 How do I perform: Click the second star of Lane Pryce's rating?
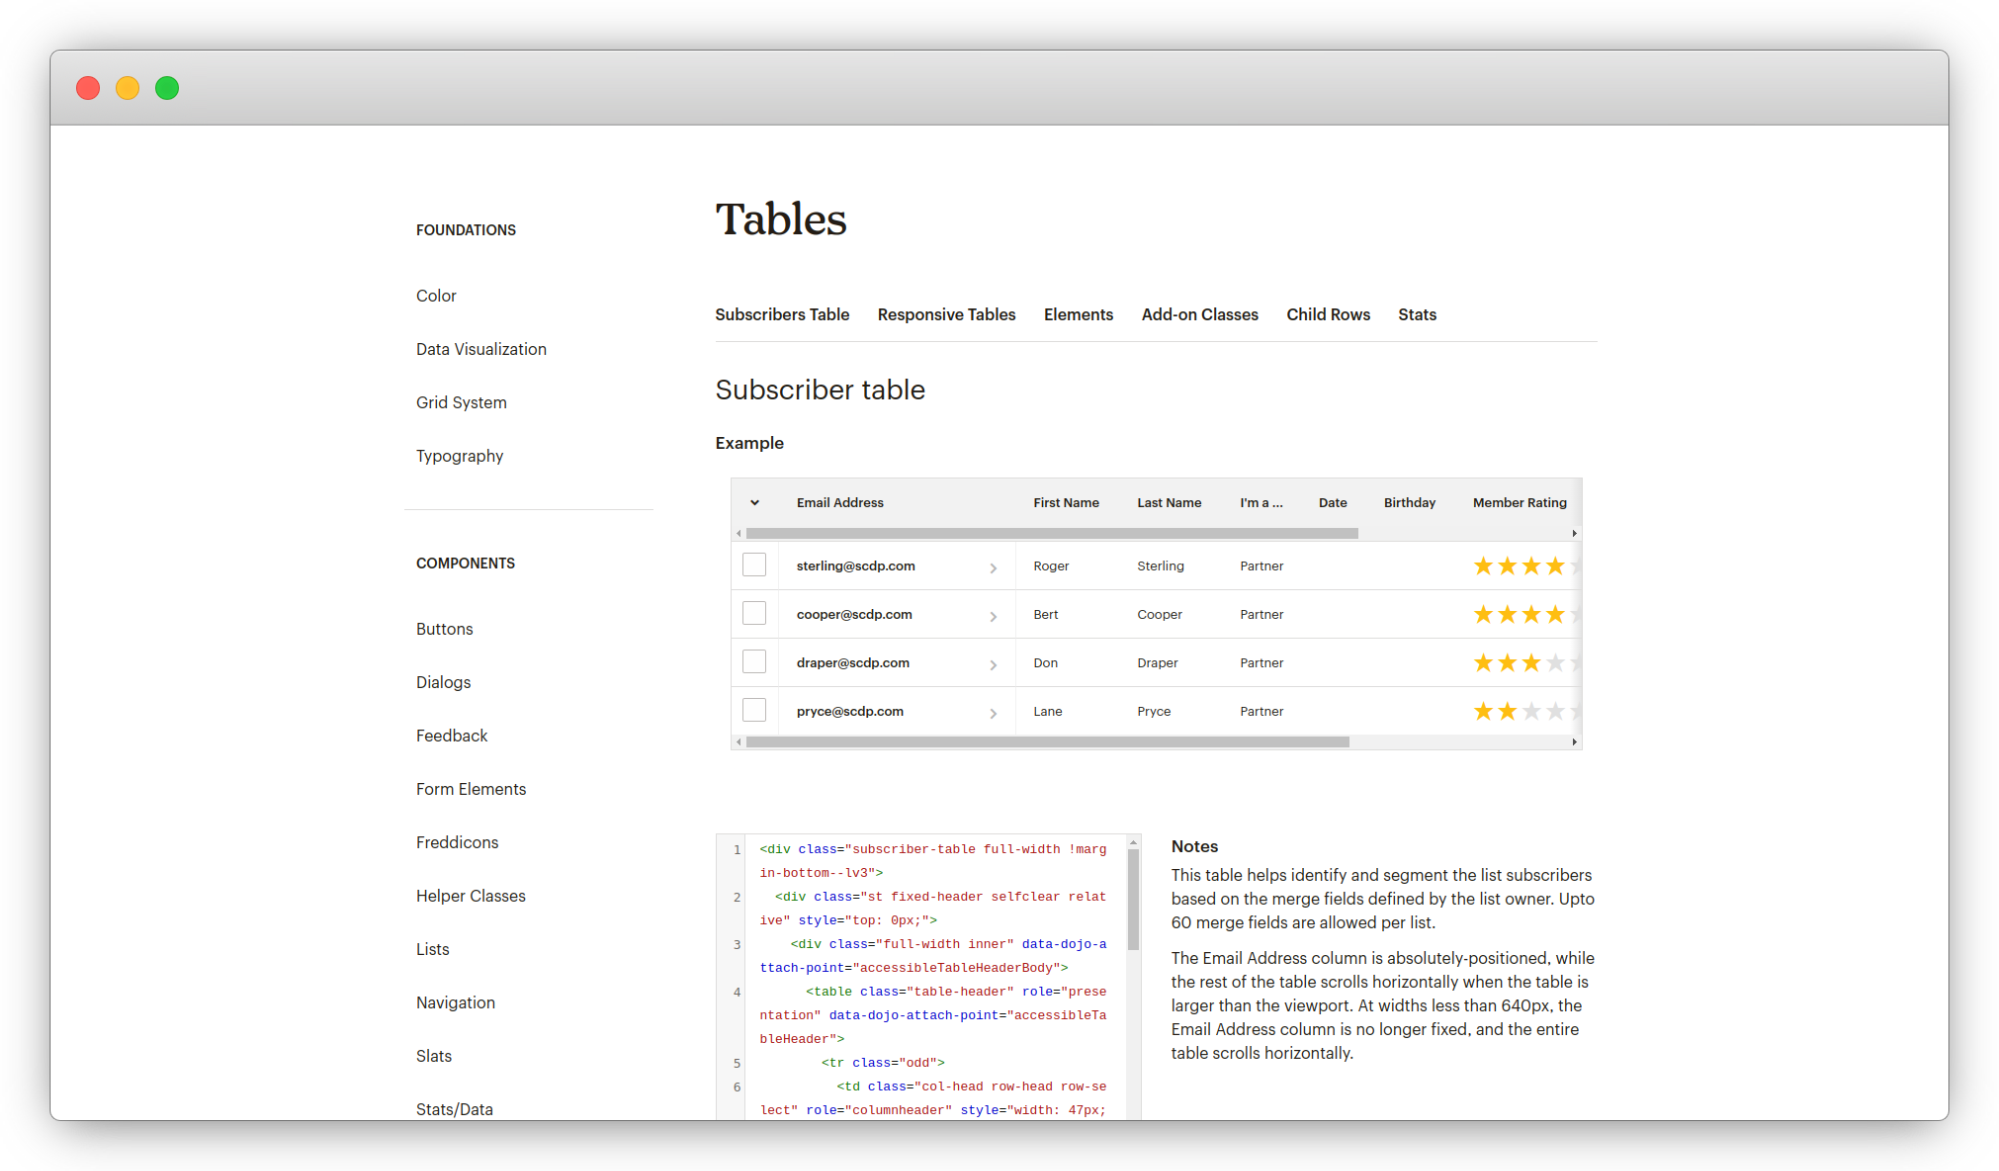click(1507, 711)
